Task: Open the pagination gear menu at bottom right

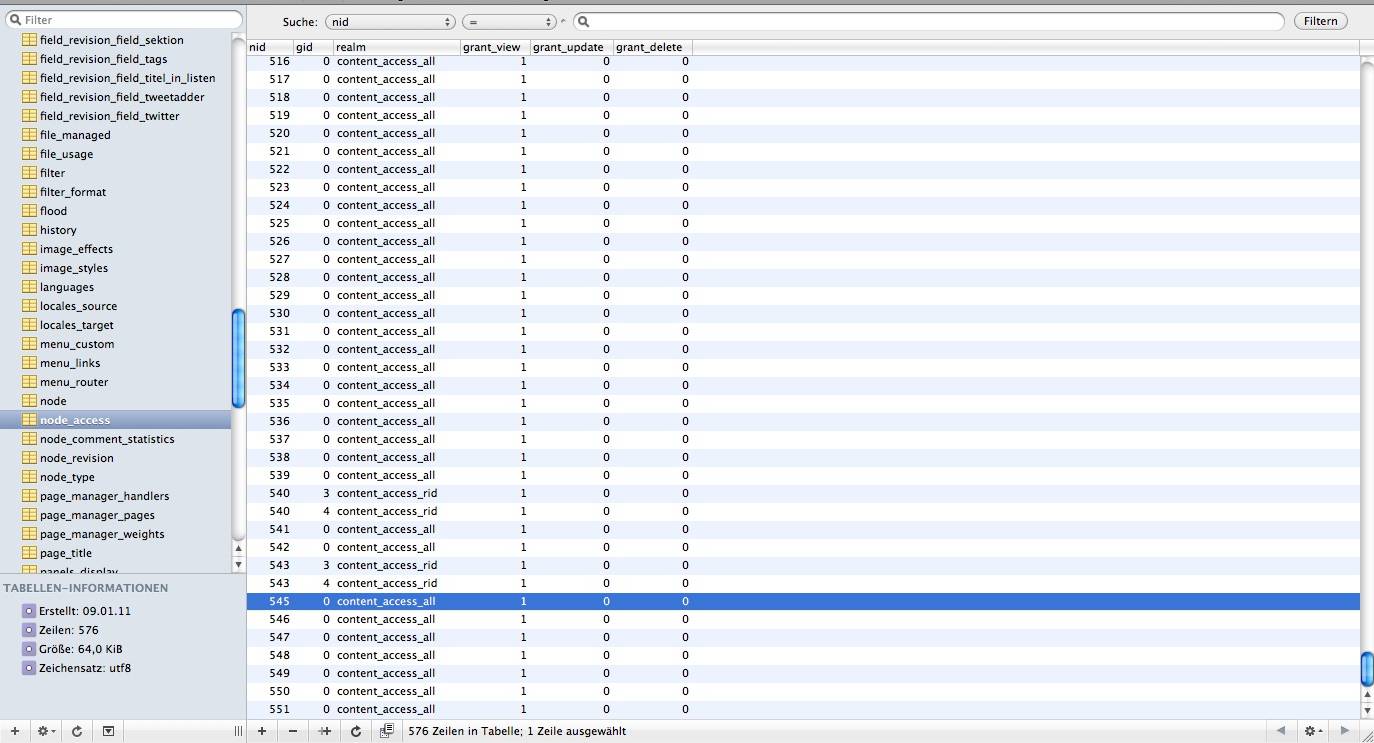Action: (1310, 731)
